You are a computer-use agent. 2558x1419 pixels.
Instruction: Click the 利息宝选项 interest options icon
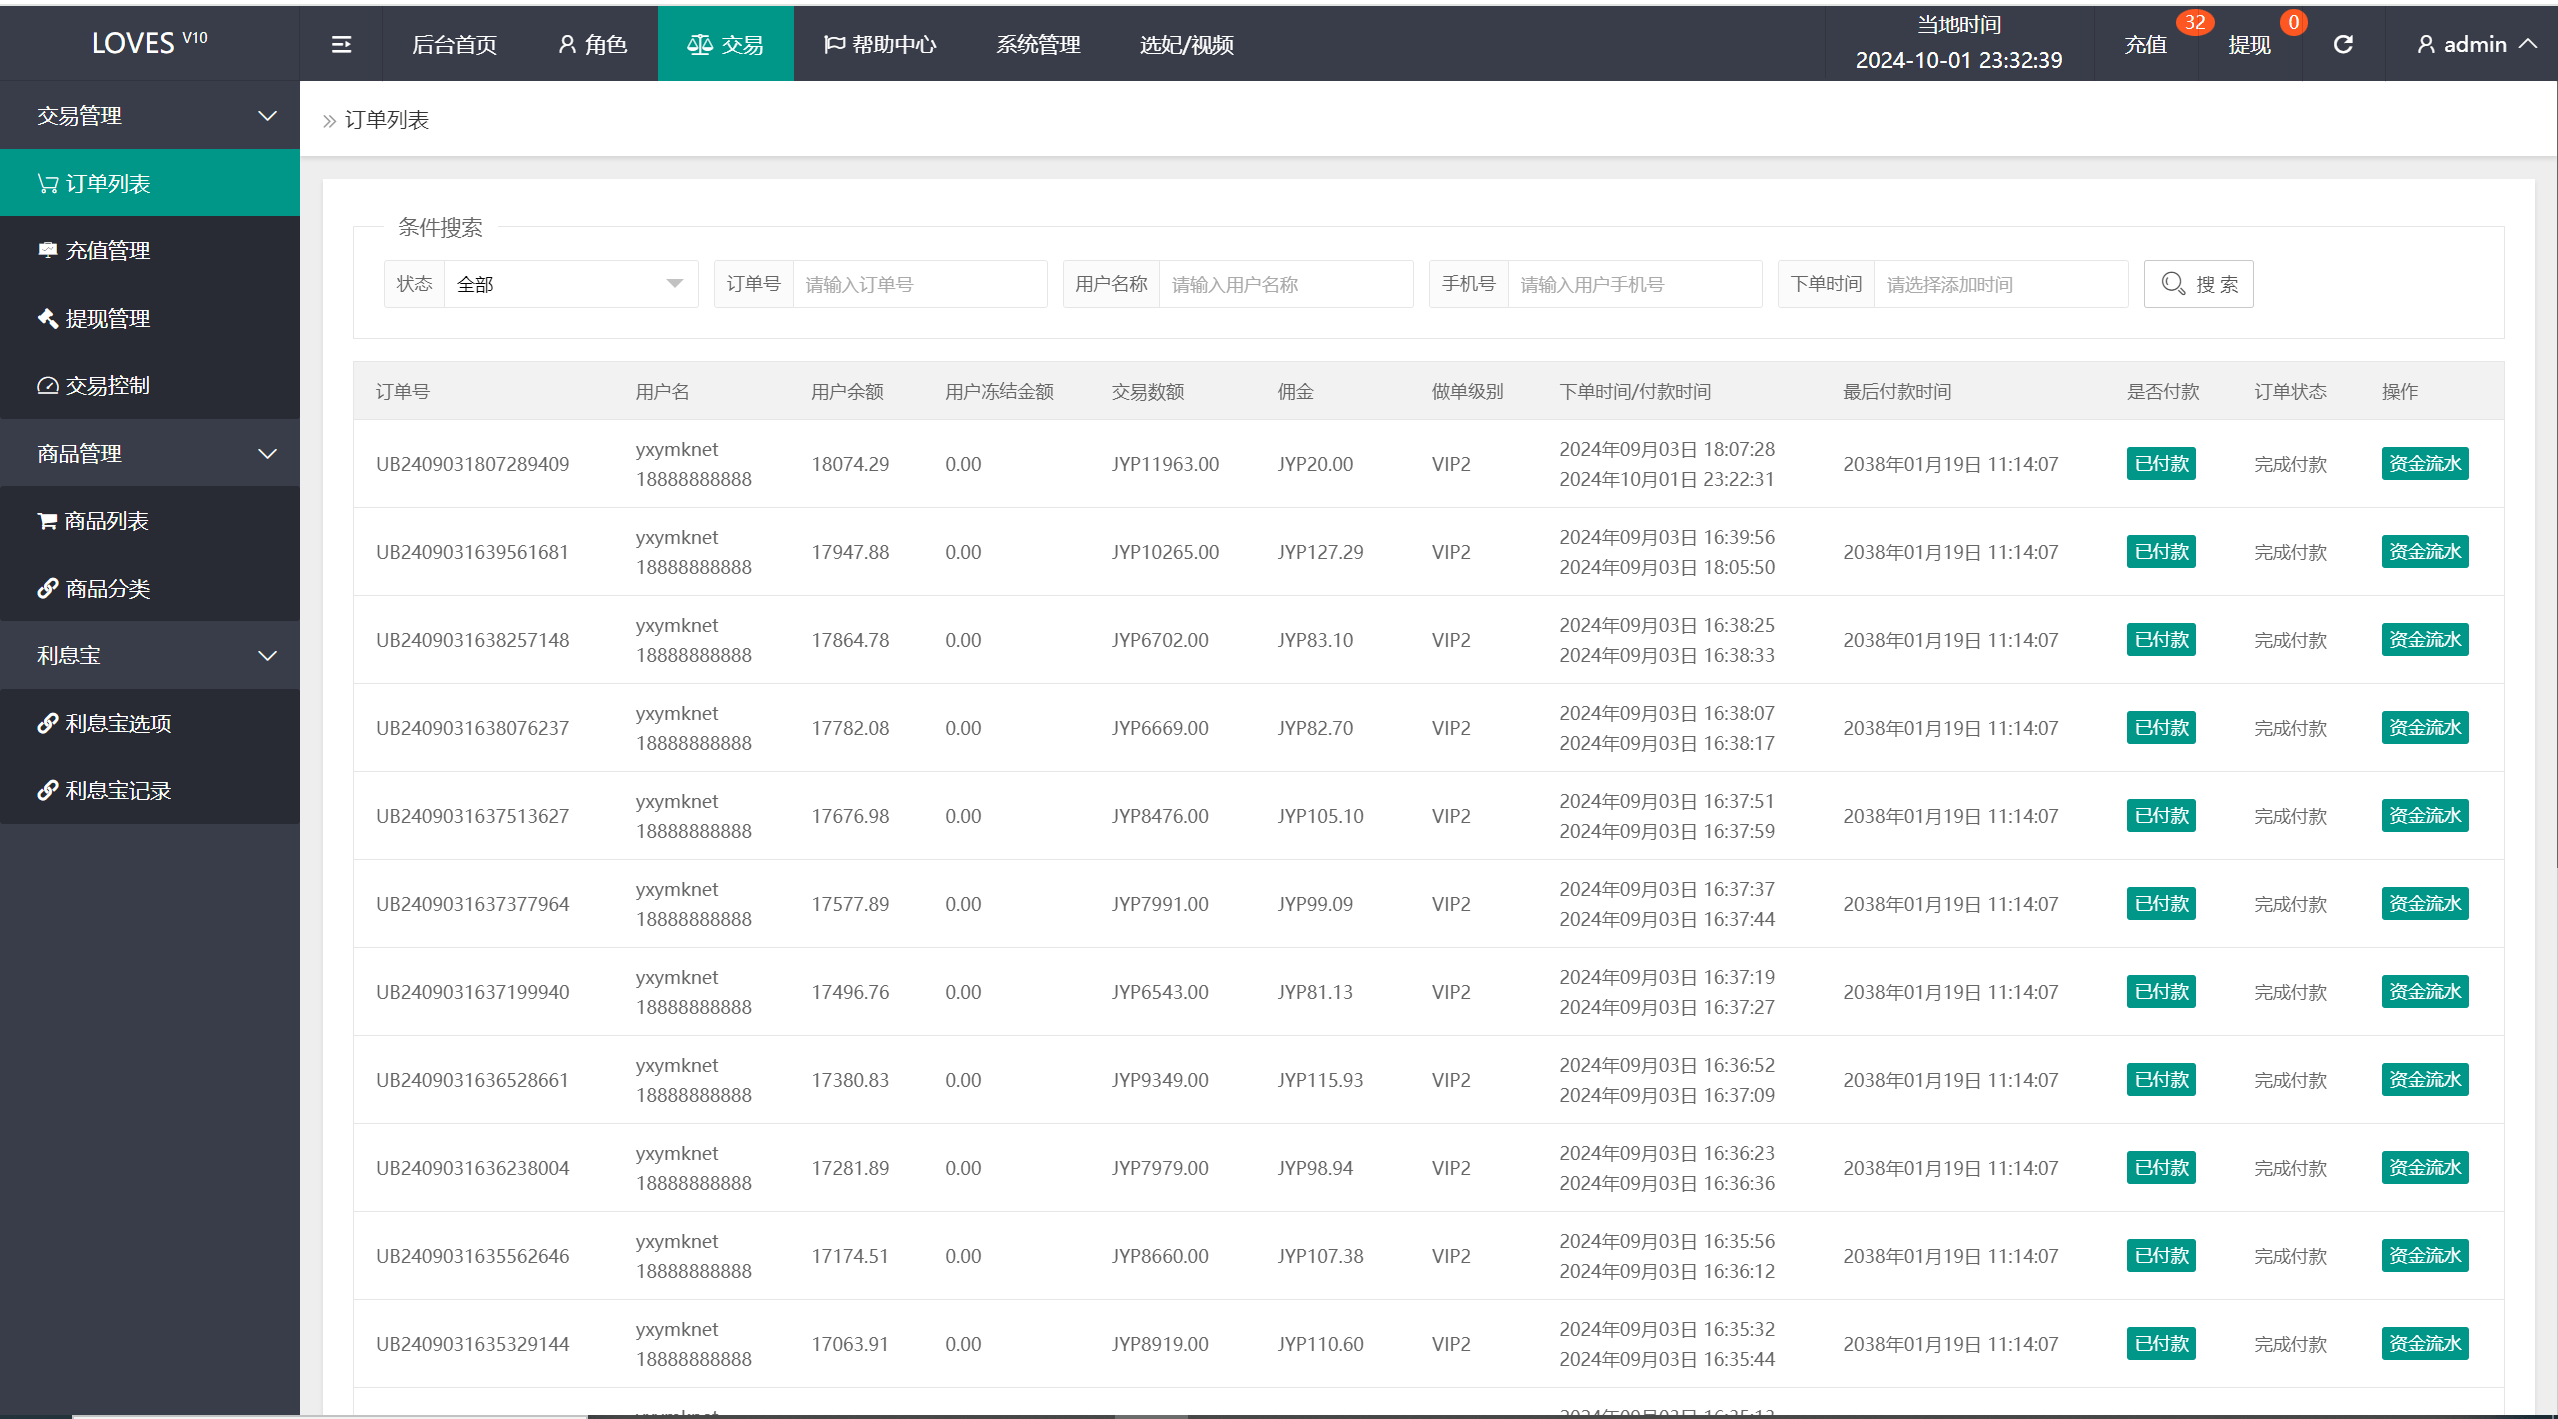click(x=47, y=722)
